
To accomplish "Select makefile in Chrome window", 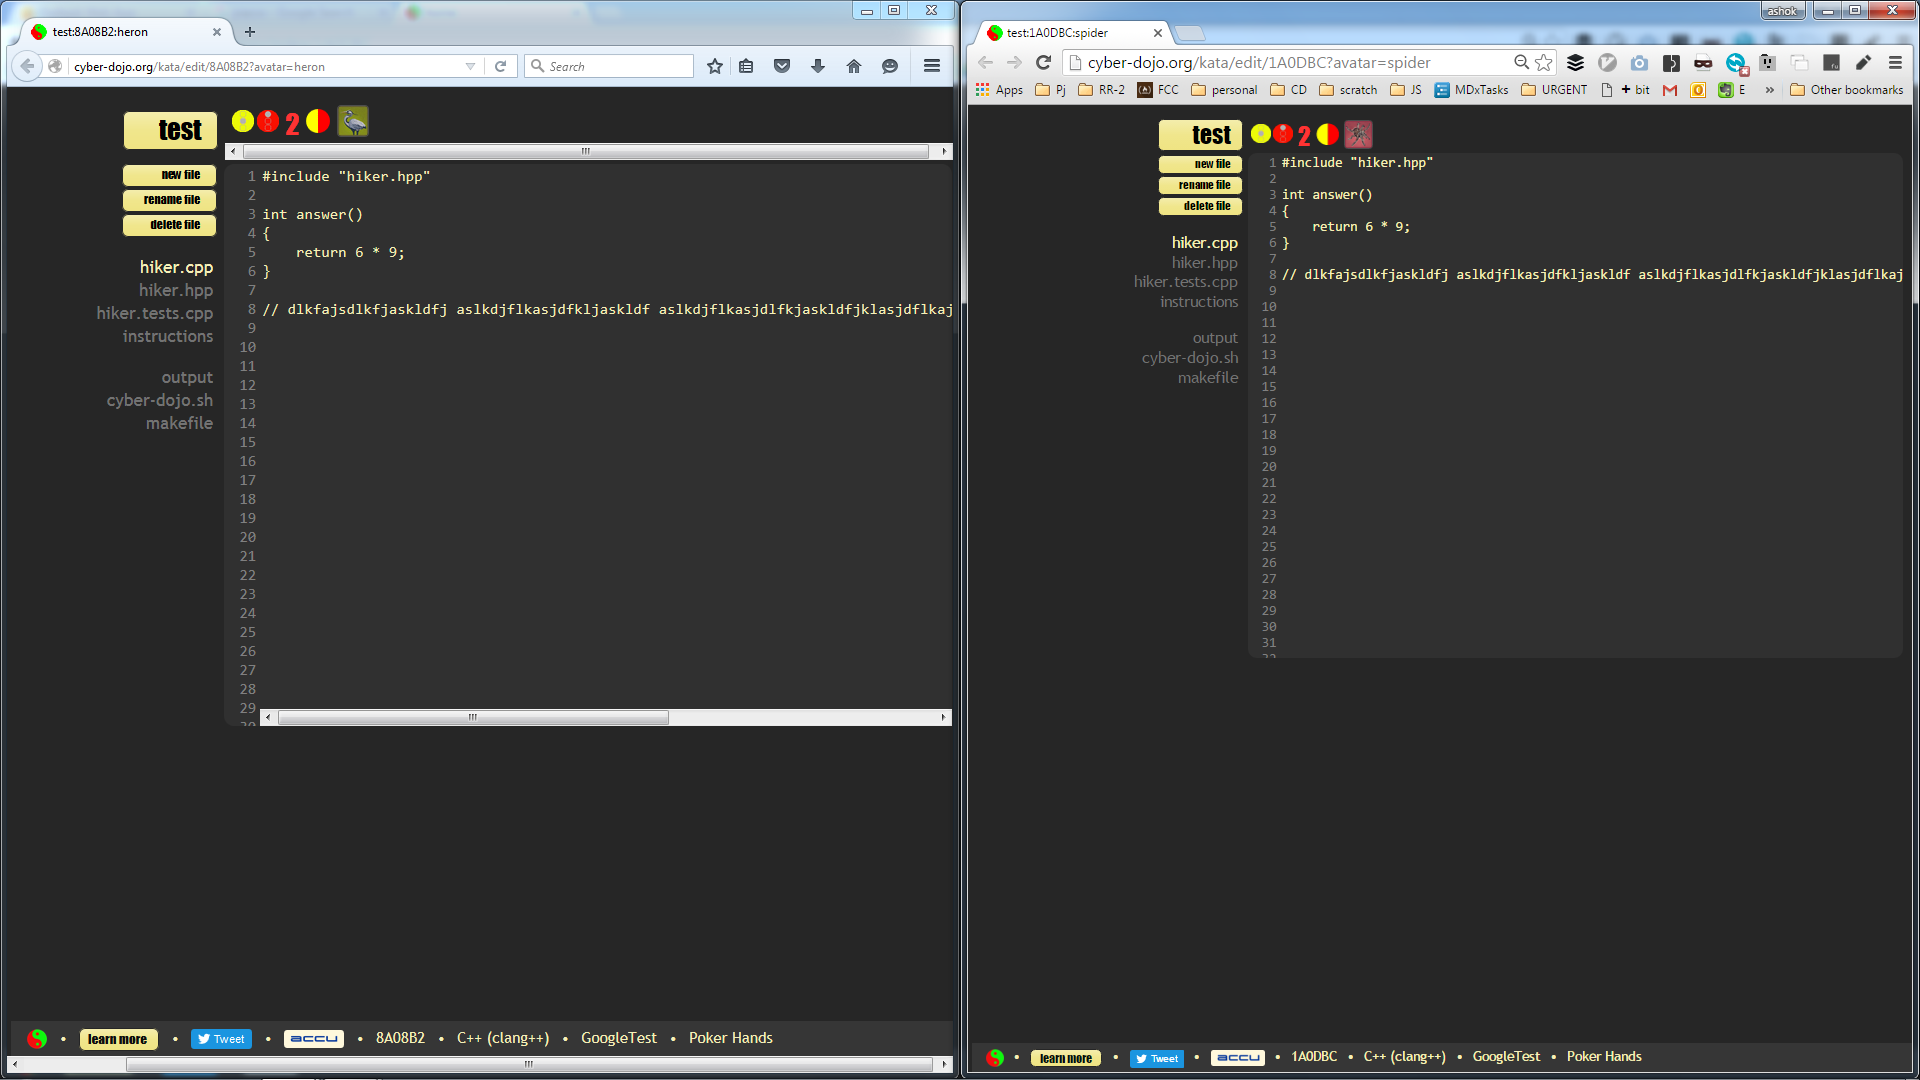I will [x=1208, y=378].
